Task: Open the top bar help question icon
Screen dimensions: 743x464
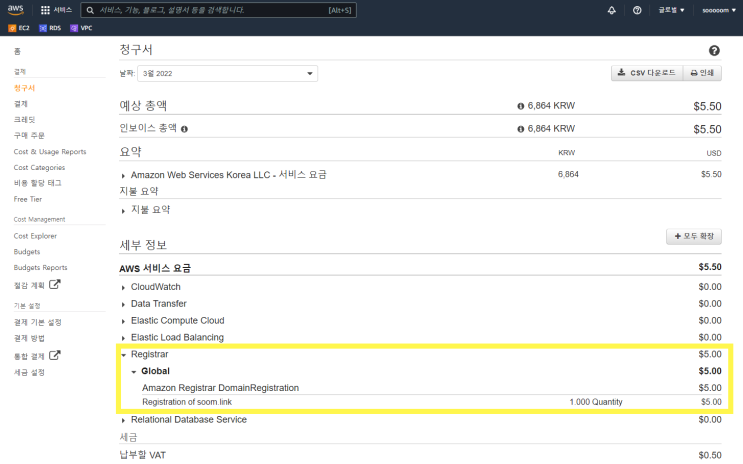Action: point(637,10)
